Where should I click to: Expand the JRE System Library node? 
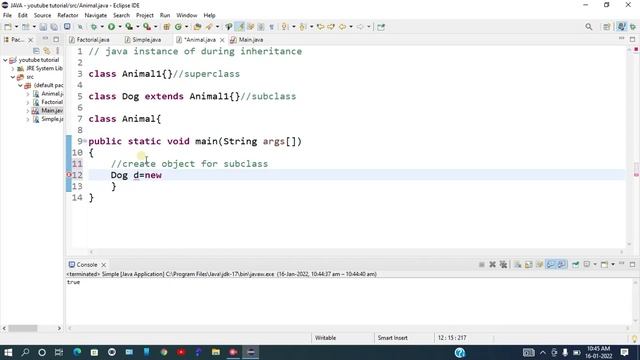pos(13,69)
